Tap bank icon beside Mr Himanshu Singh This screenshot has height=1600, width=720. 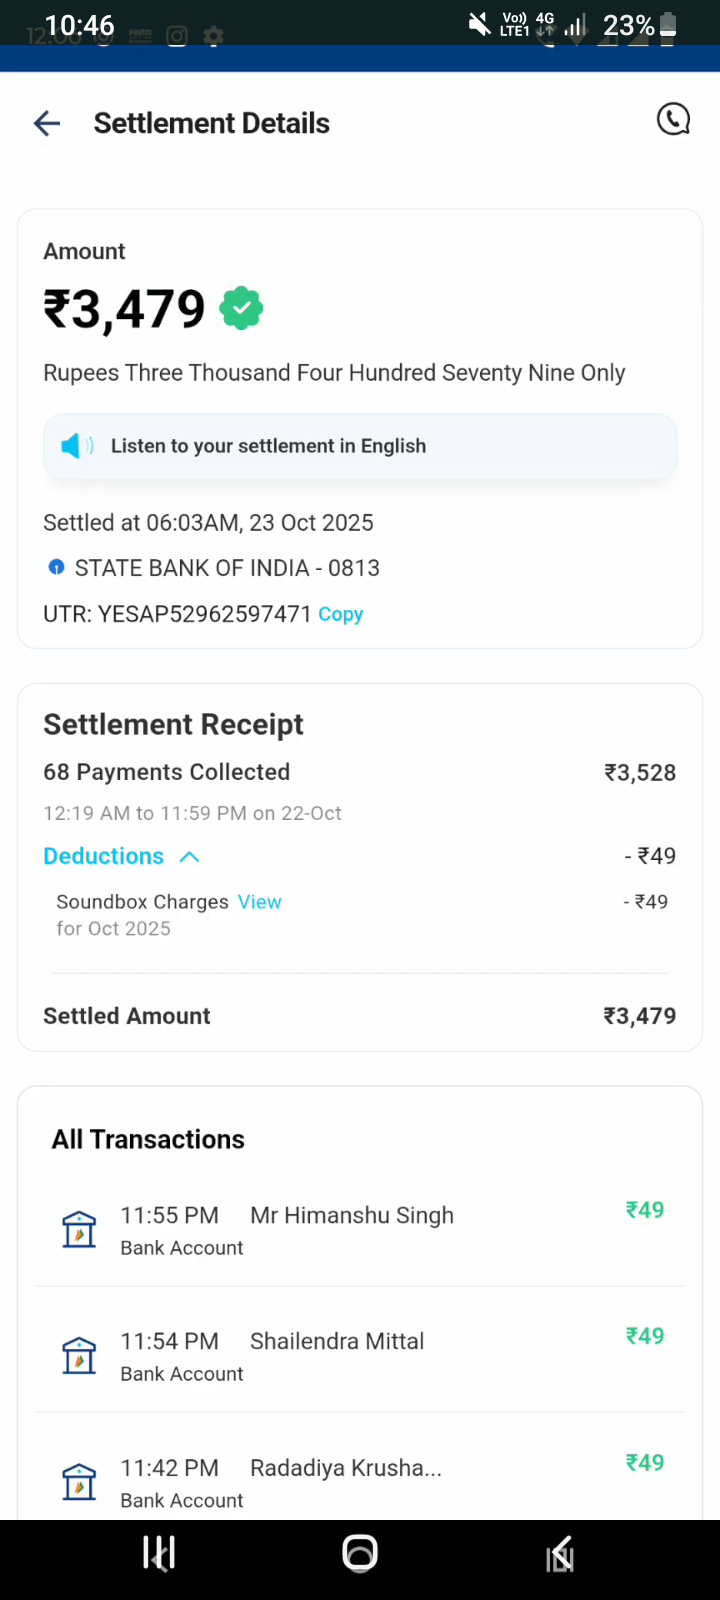tap(79, 1229)
